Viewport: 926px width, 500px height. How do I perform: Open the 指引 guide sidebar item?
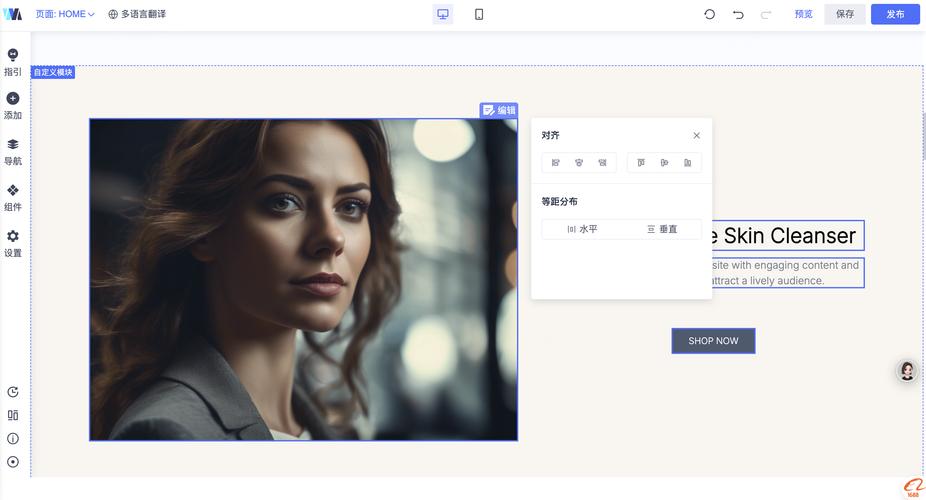(x=13, y=61)
